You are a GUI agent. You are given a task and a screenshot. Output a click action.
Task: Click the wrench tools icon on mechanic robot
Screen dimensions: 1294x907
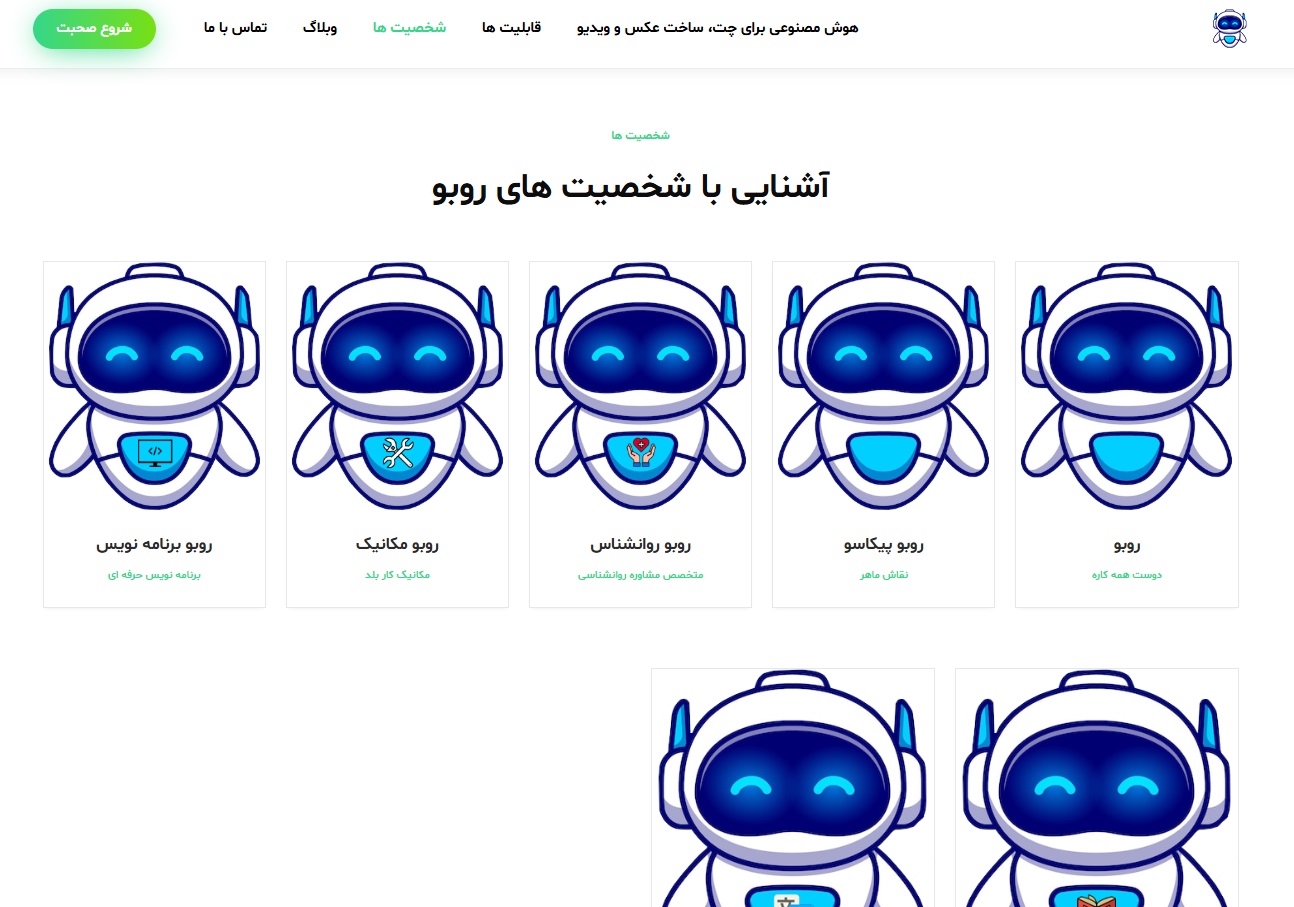coord(397,453)
